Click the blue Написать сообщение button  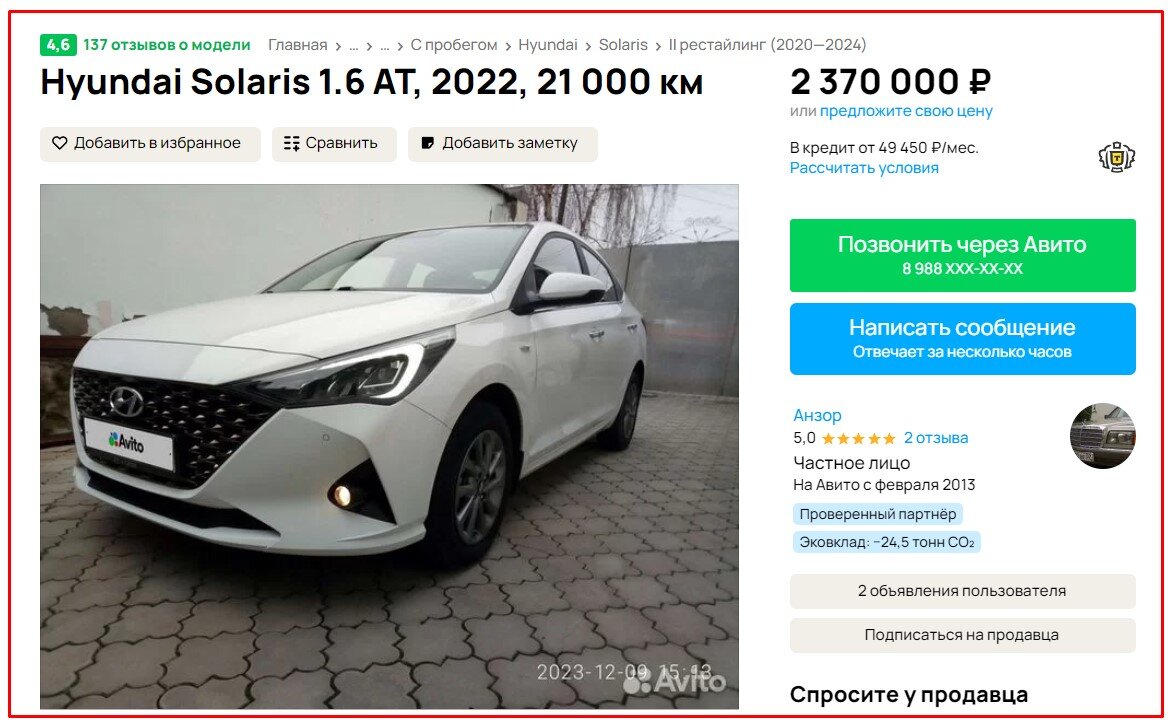[963, 339]
